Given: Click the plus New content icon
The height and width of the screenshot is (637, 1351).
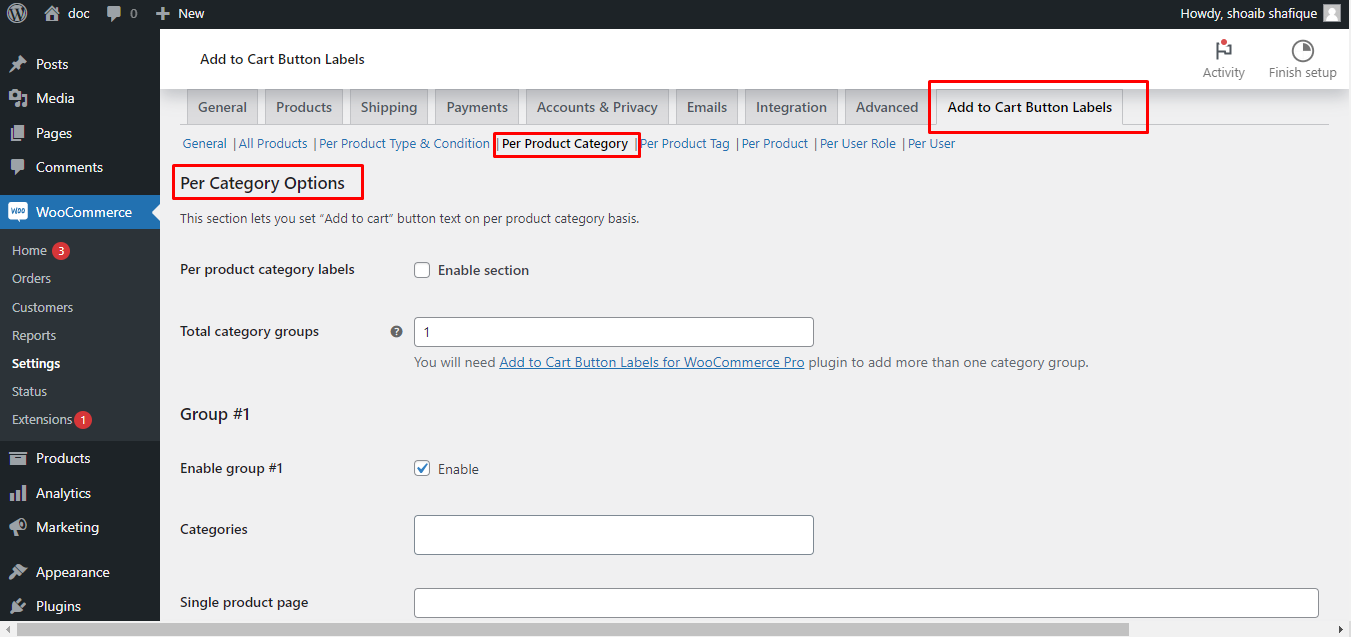Looking at the screenshot, I should [x=163, y=14].
